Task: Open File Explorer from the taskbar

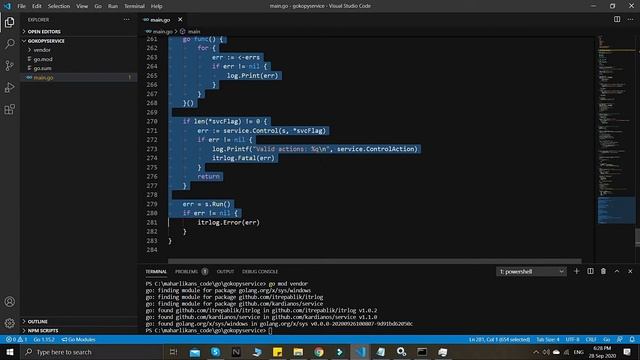Action: 298,352
